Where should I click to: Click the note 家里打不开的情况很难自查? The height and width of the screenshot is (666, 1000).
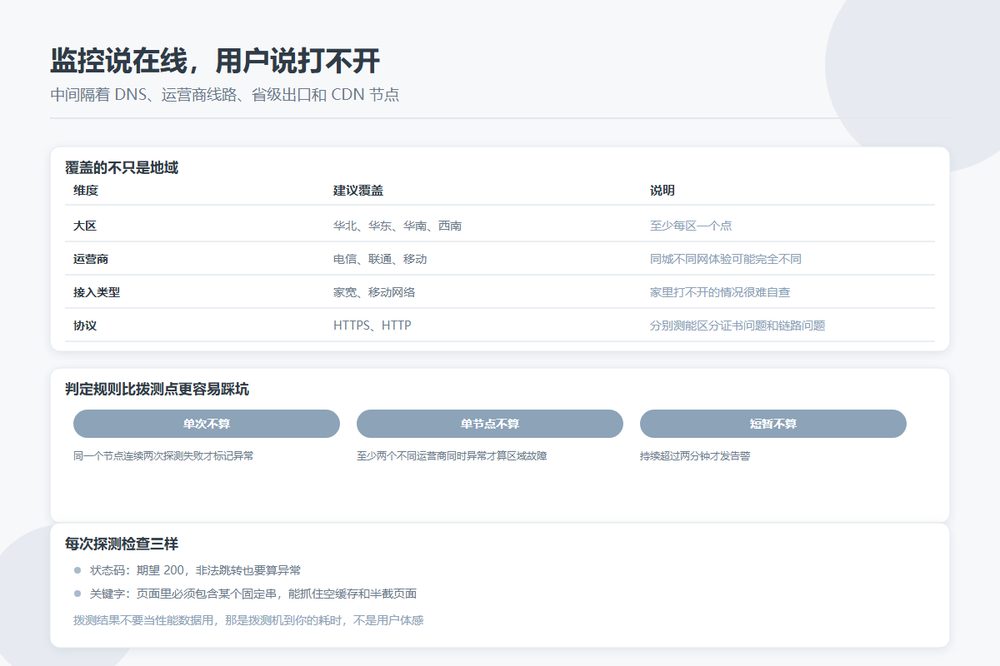click(720, 292)
